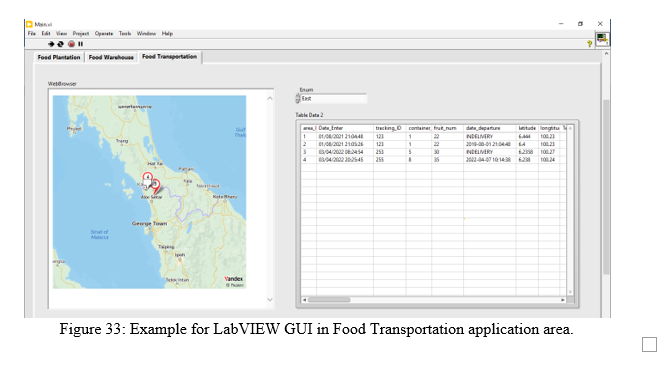Click George Town label on map

point(149,223)
